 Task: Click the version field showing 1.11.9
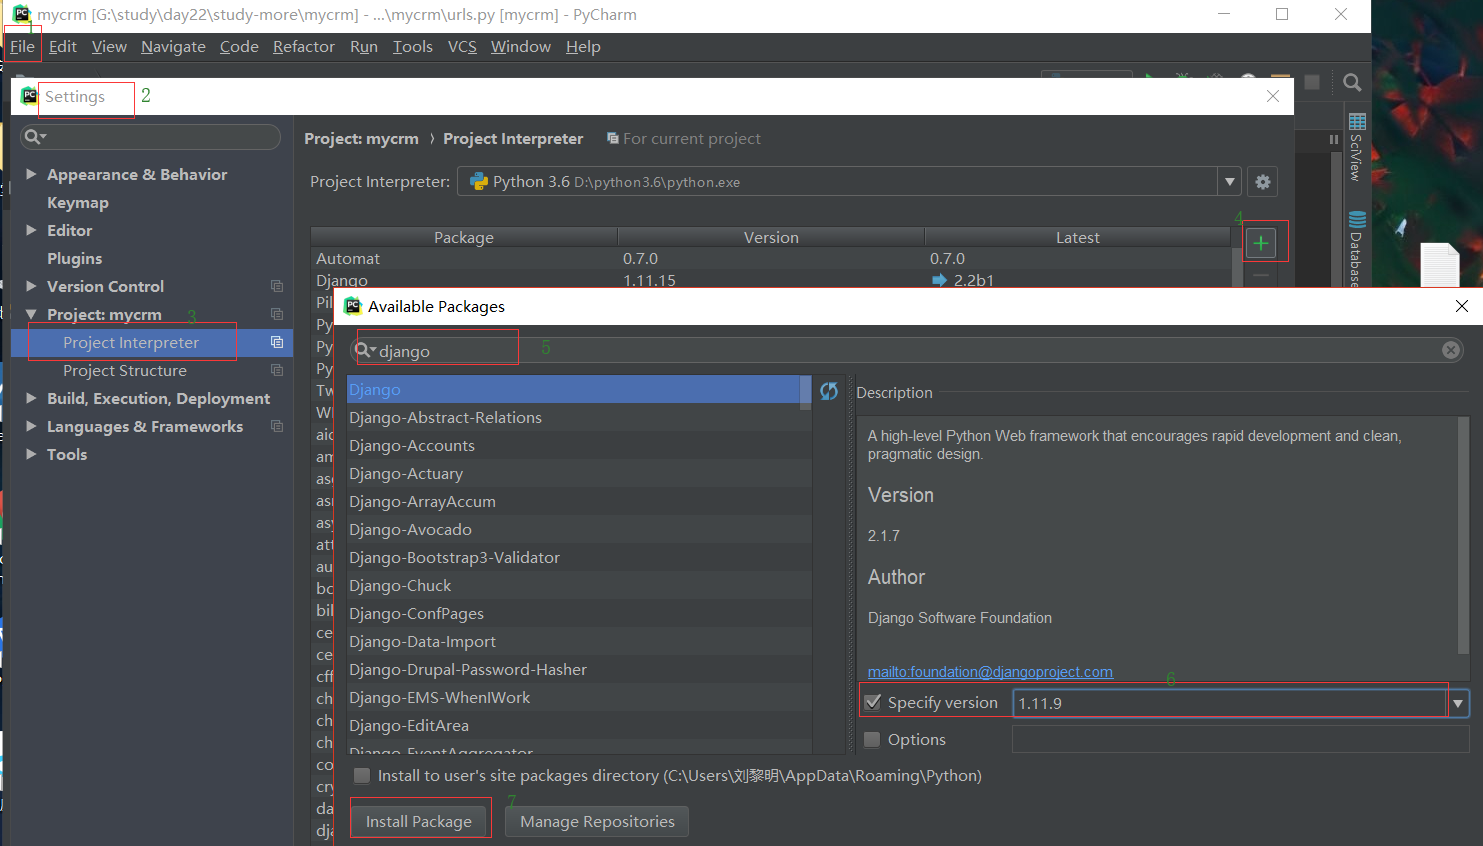1230,703
